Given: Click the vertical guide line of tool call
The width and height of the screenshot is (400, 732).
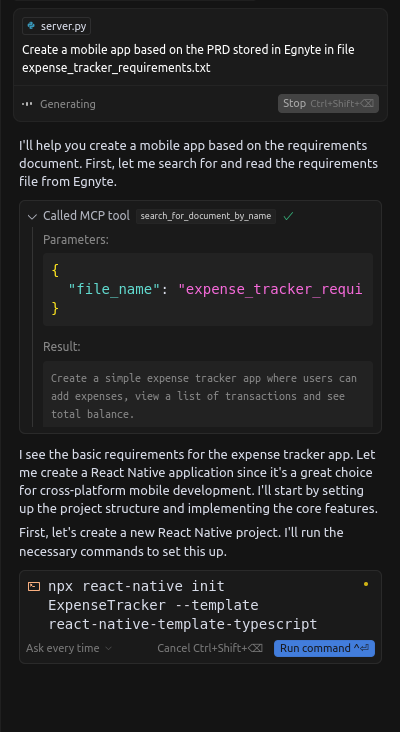Looking at the screenshot, I should 33,327.
